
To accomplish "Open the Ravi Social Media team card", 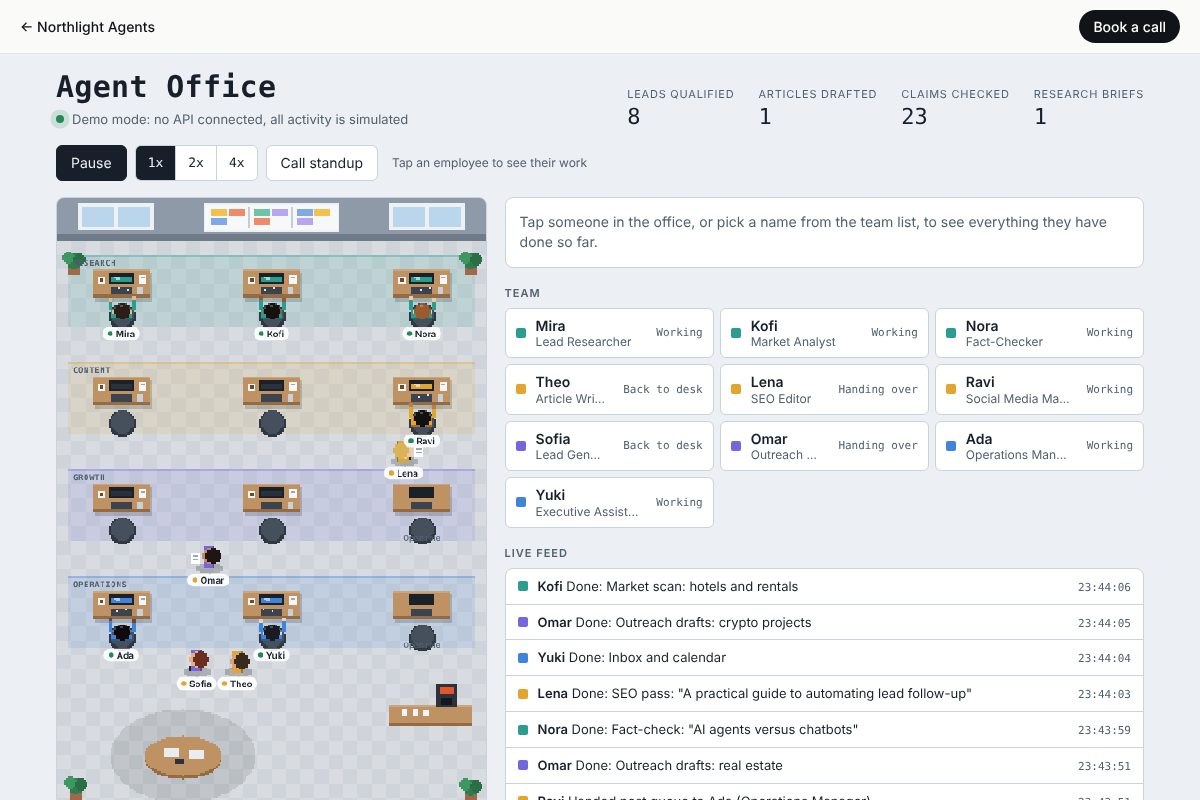I will (1039, 390).
